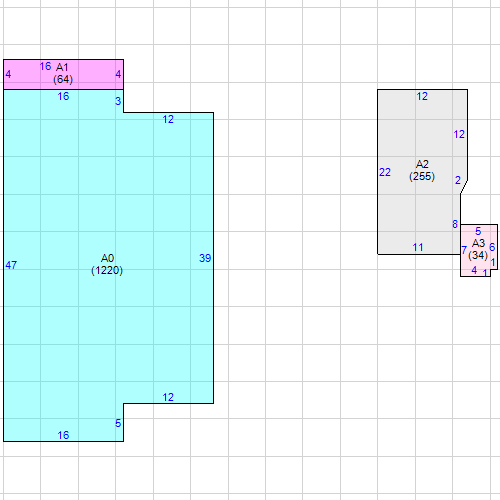
Task: Click the 5 dimension at A0's lower notch
Action: click(118, 423)
